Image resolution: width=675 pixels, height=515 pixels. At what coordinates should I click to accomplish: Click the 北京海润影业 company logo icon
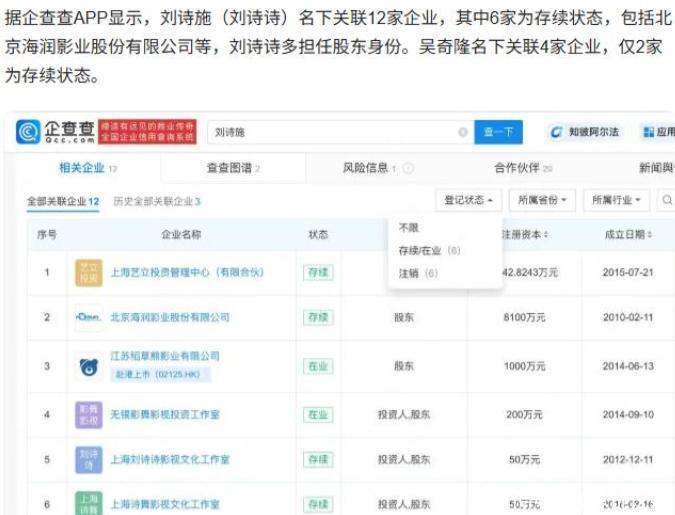point(89,317)
